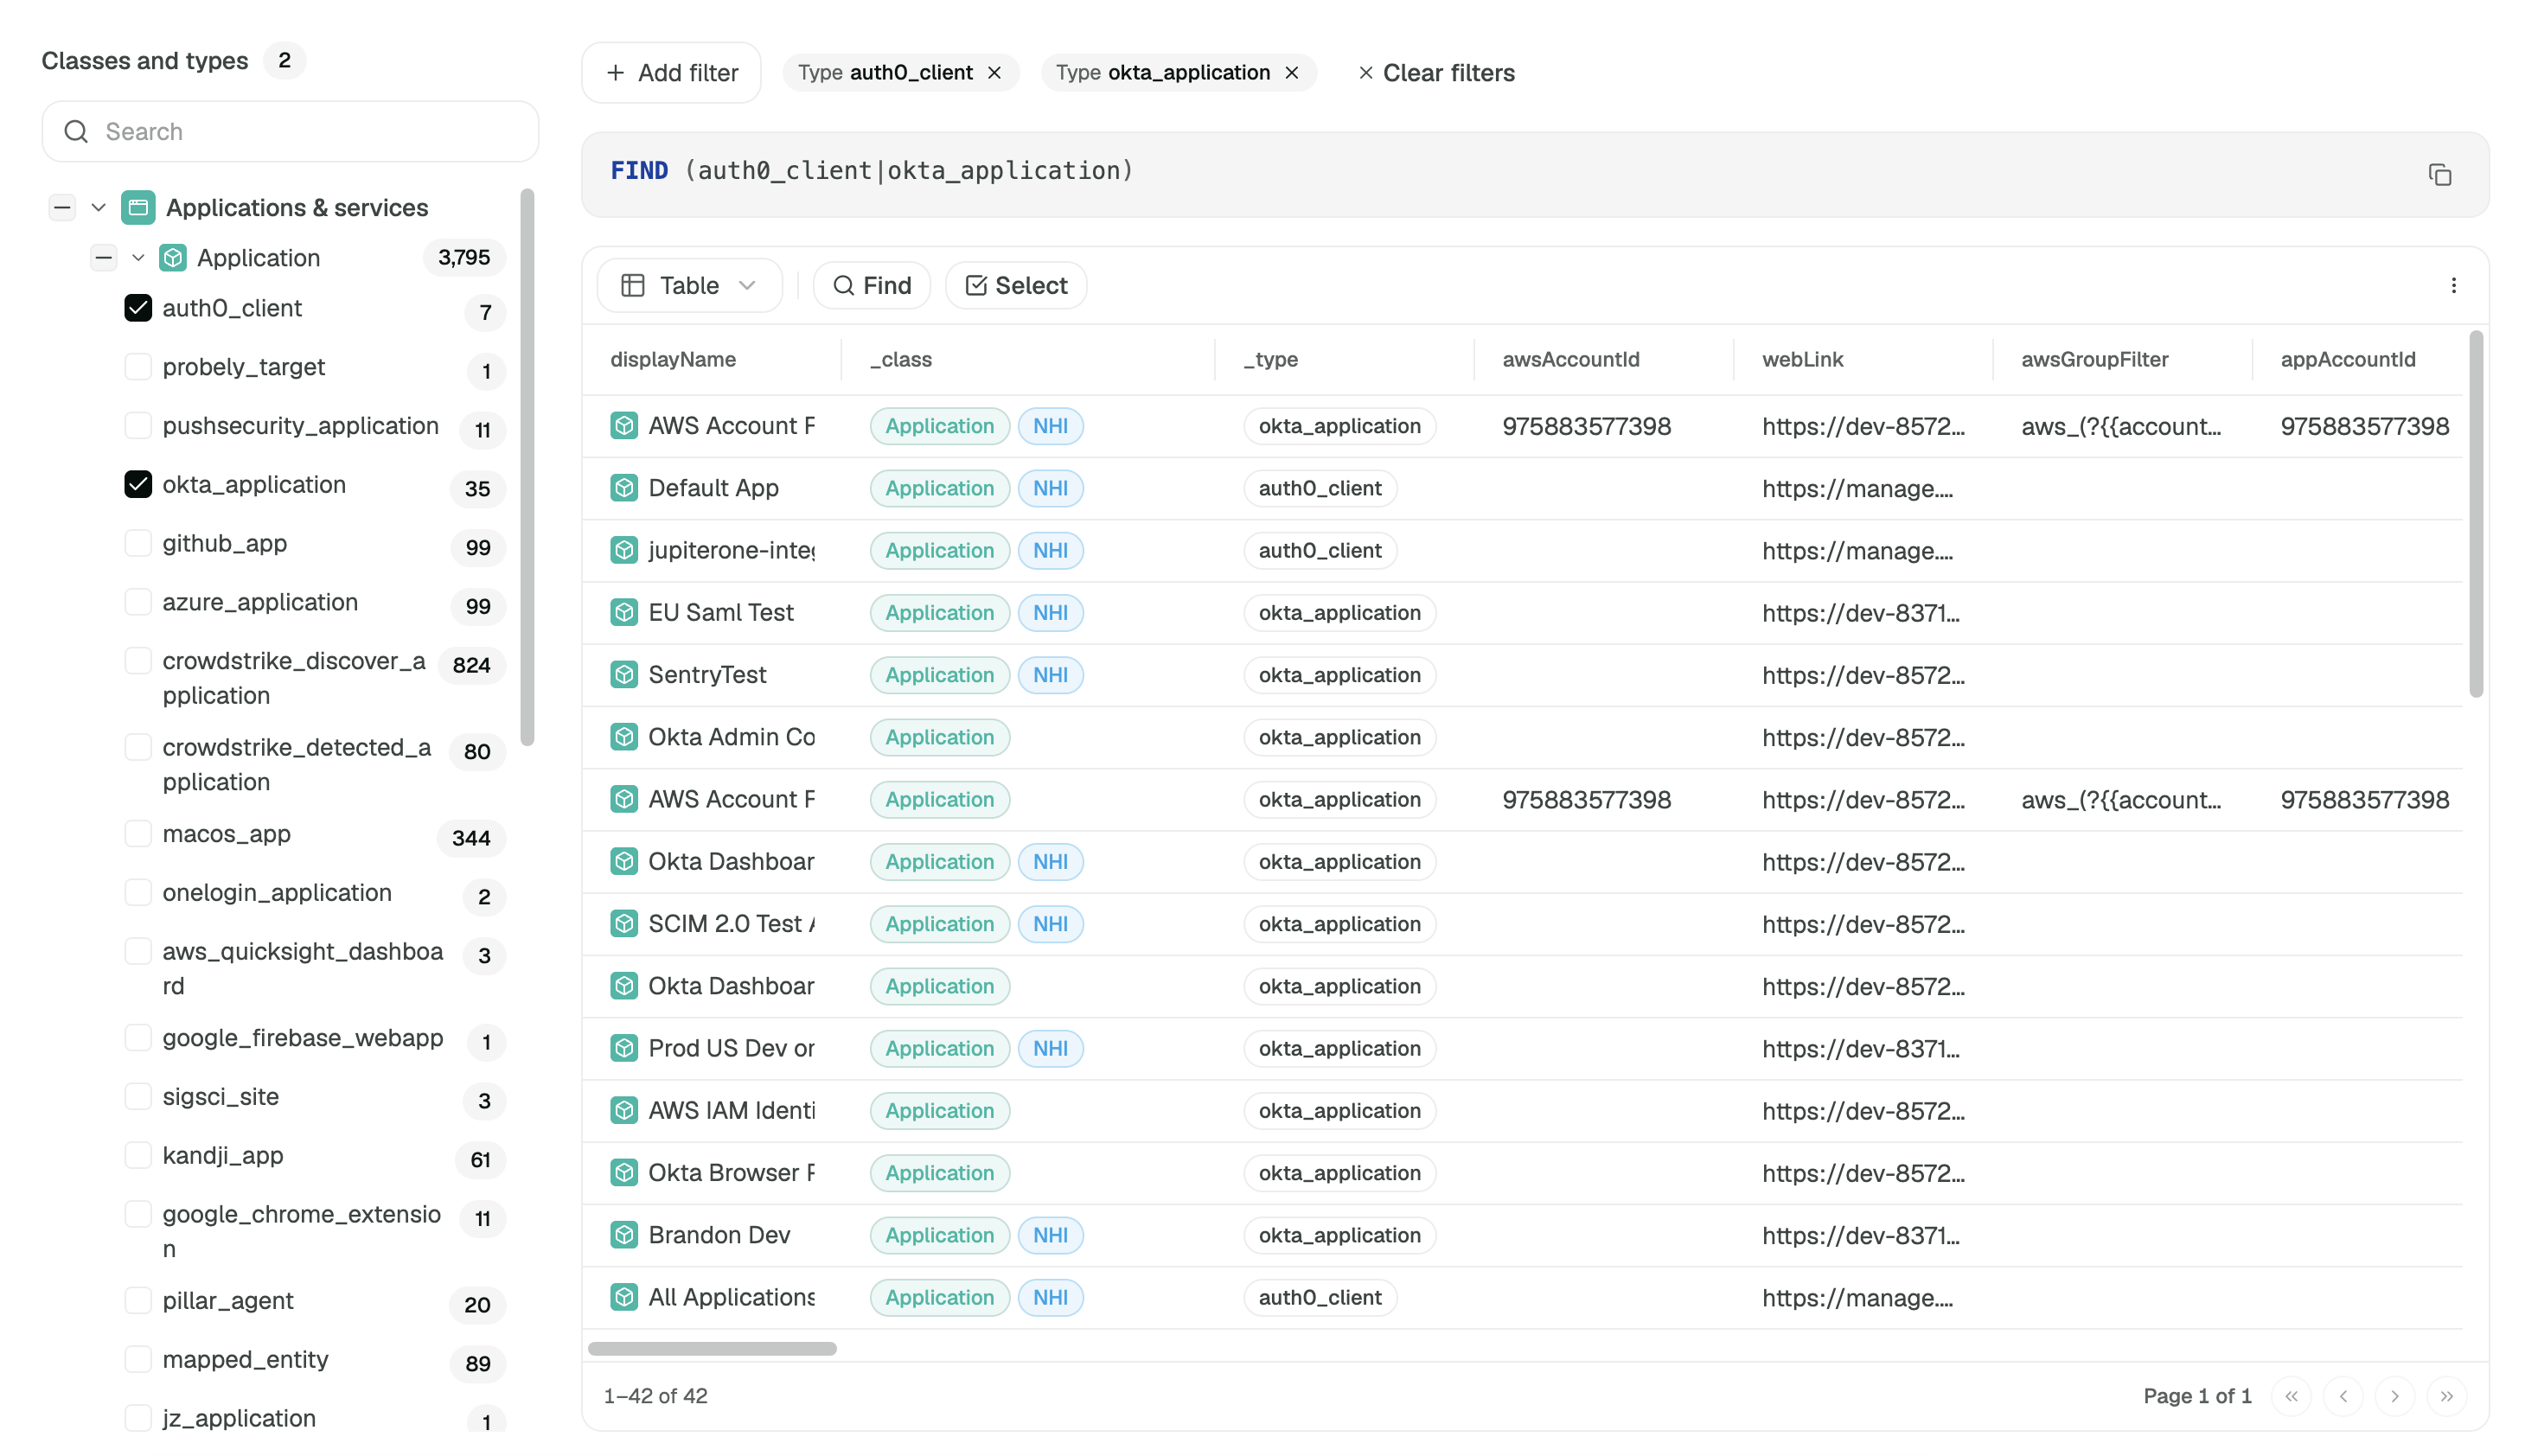The height and width of the screenshot is (1456, 2525).
Task: Toggle the Applications & services partial-selection box
Action: pos(62,208)
